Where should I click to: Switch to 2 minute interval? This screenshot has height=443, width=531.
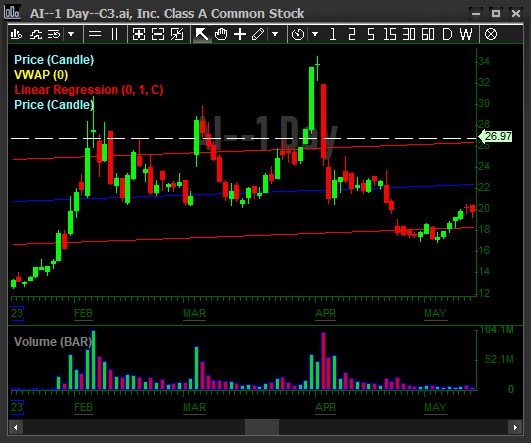pyautogui.click(x=352, y=34)
